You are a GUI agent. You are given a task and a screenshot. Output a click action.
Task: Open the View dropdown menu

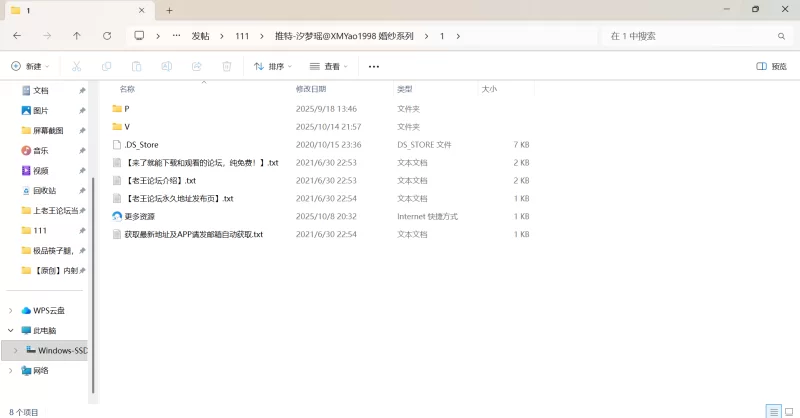(x=329, y=66)
